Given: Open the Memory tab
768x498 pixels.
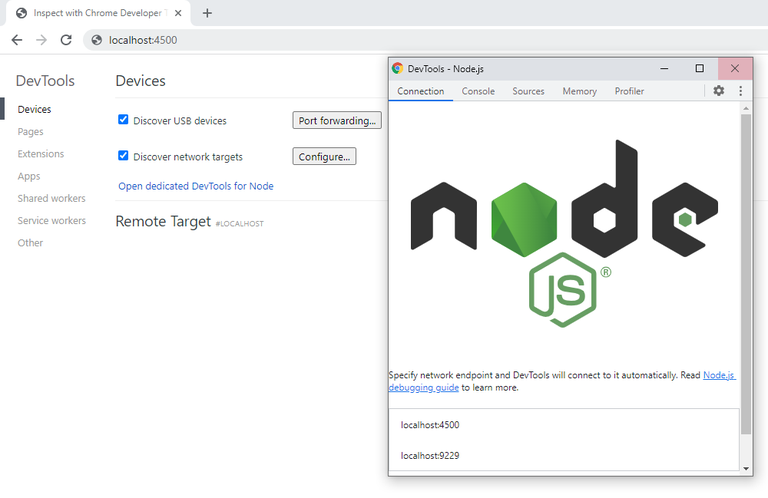Looking at the screenshot, I should (x=579, y=91).
